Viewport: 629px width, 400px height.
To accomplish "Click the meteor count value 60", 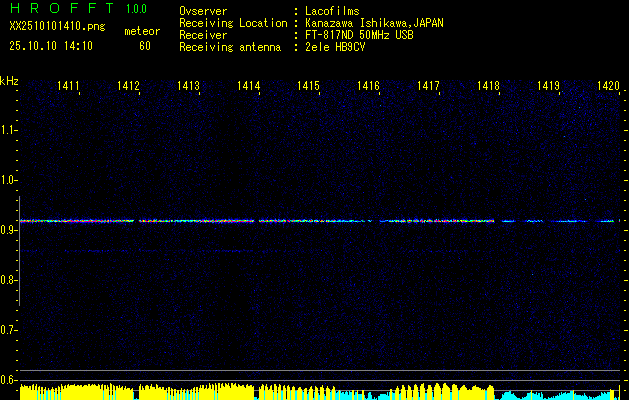I will coord(145,46).
